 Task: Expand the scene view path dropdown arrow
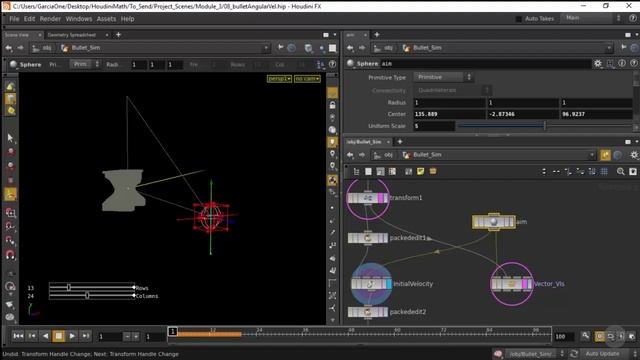[266, 48]
